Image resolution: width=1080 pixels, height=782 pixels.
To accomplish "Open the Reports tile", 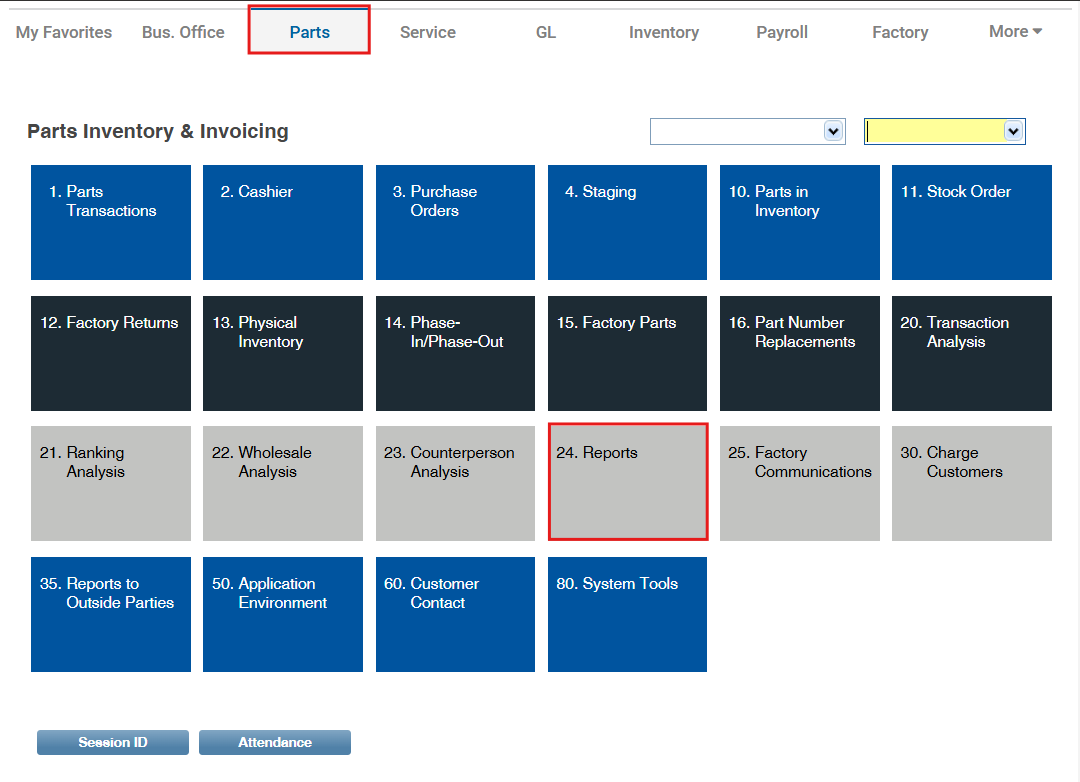I will (x=627, y=482).
